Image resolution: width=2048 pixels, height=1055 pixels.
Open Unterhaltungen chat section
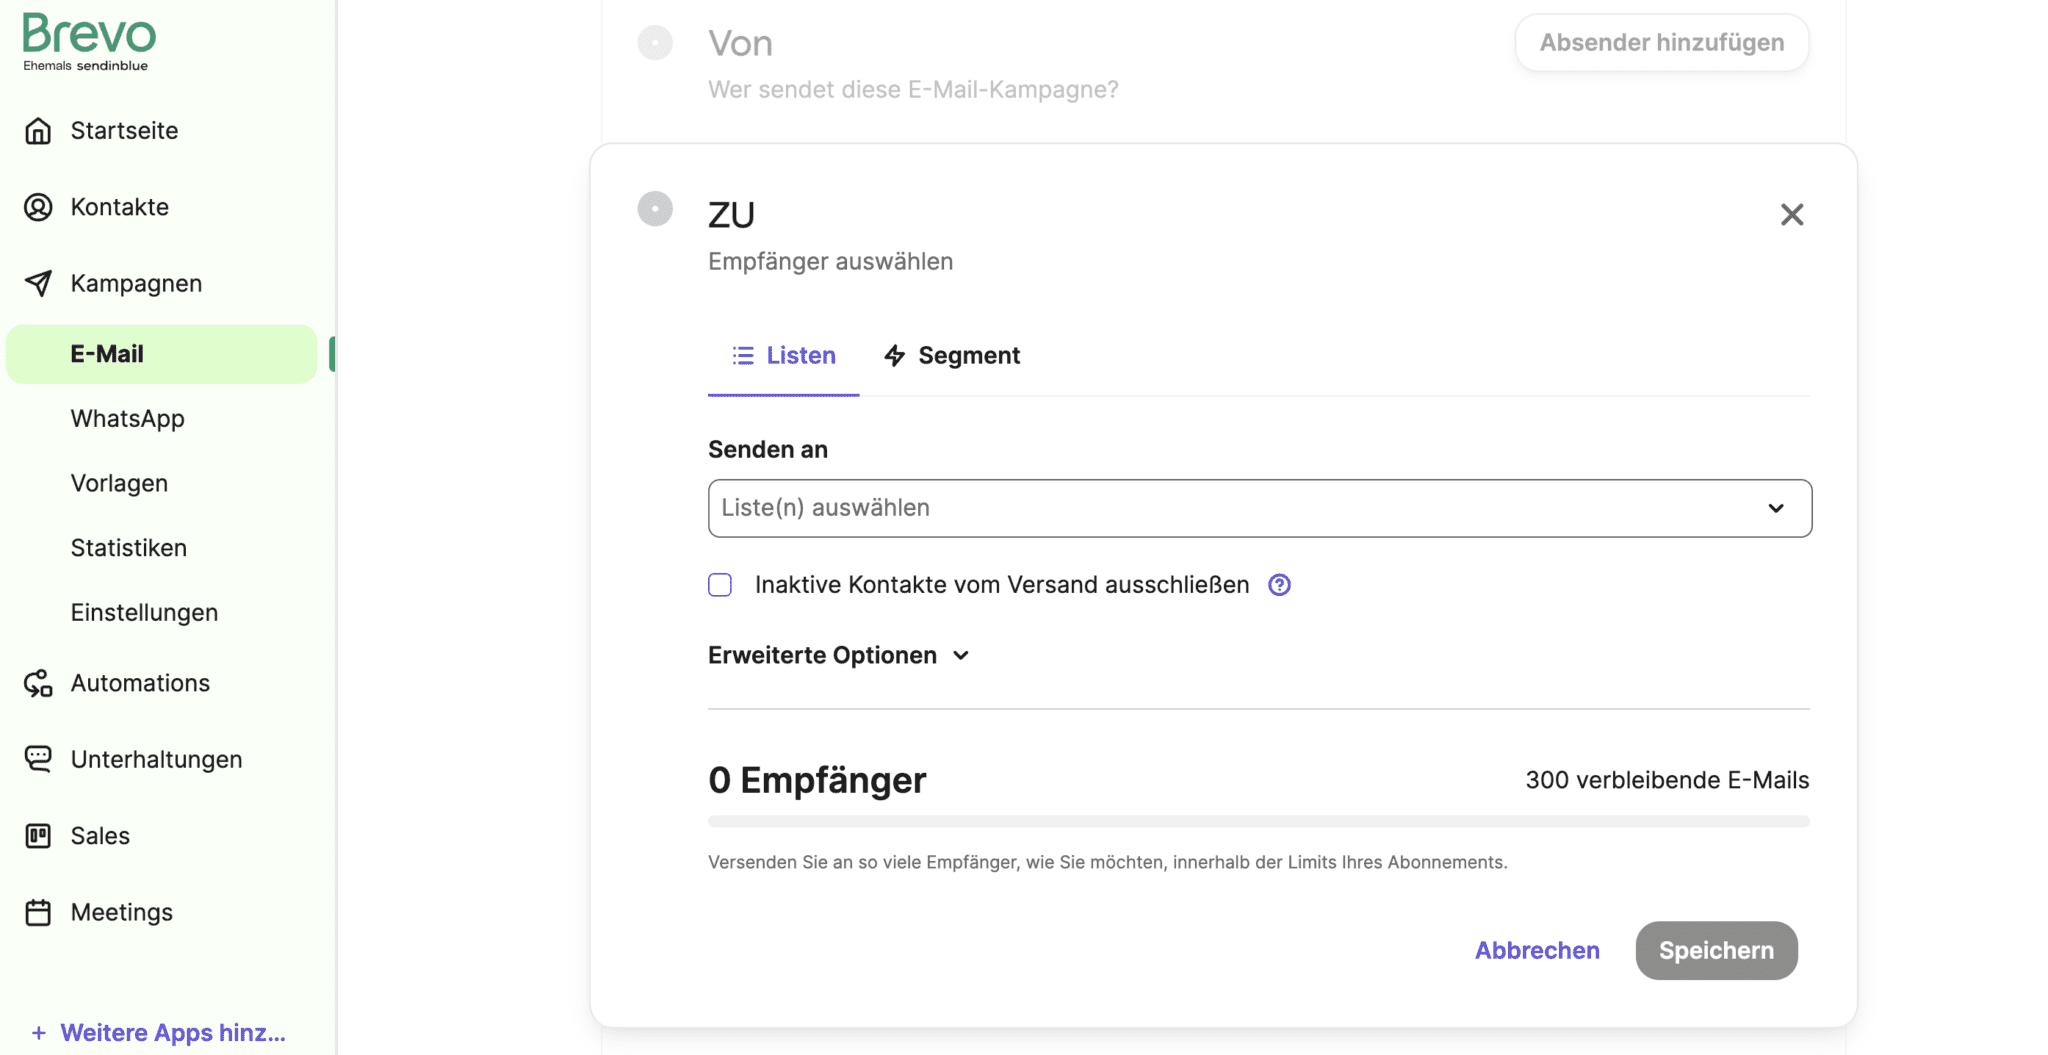tap(156, 759)
